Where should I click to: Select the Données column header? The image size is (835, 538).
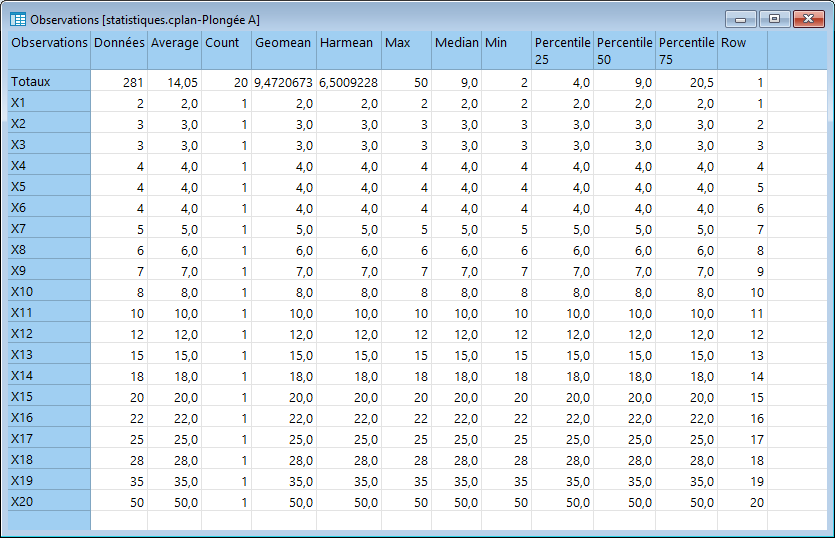tap(119, 50)
